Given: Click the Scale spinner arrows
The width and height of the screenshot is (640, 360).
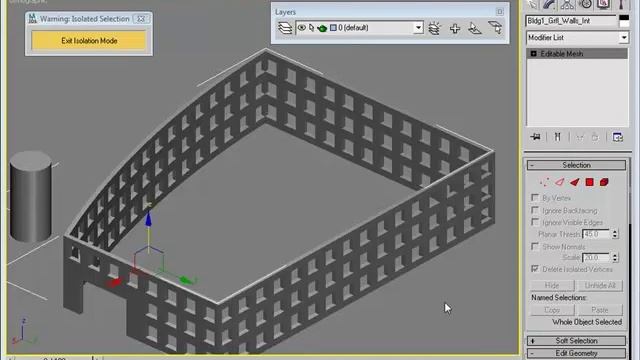Looking at the screenshot, I should pyautogui.click(x=615, y=258).
